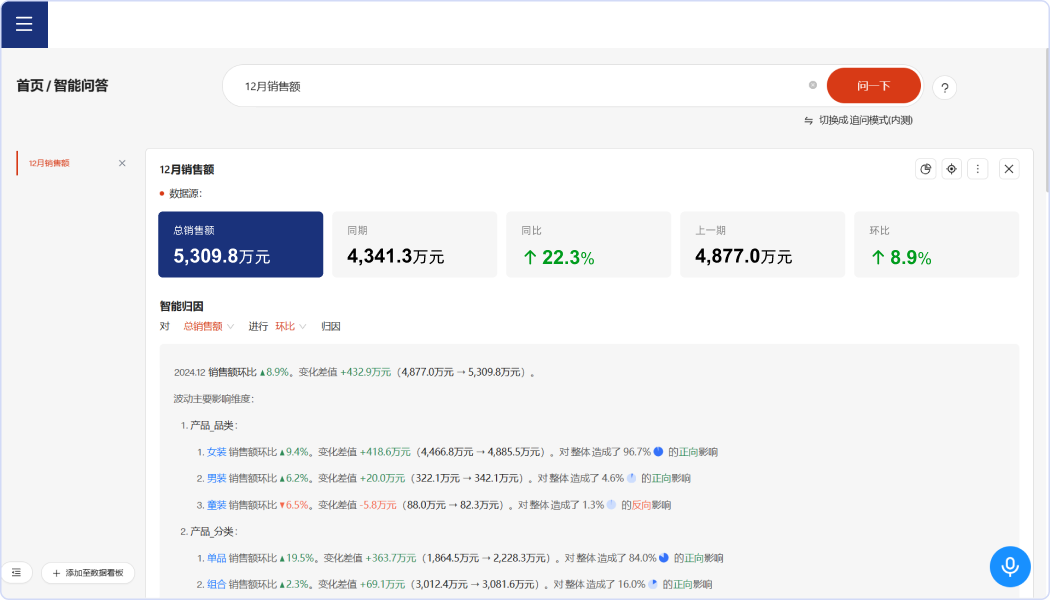Click the 单品 classification link

[216, 558]
